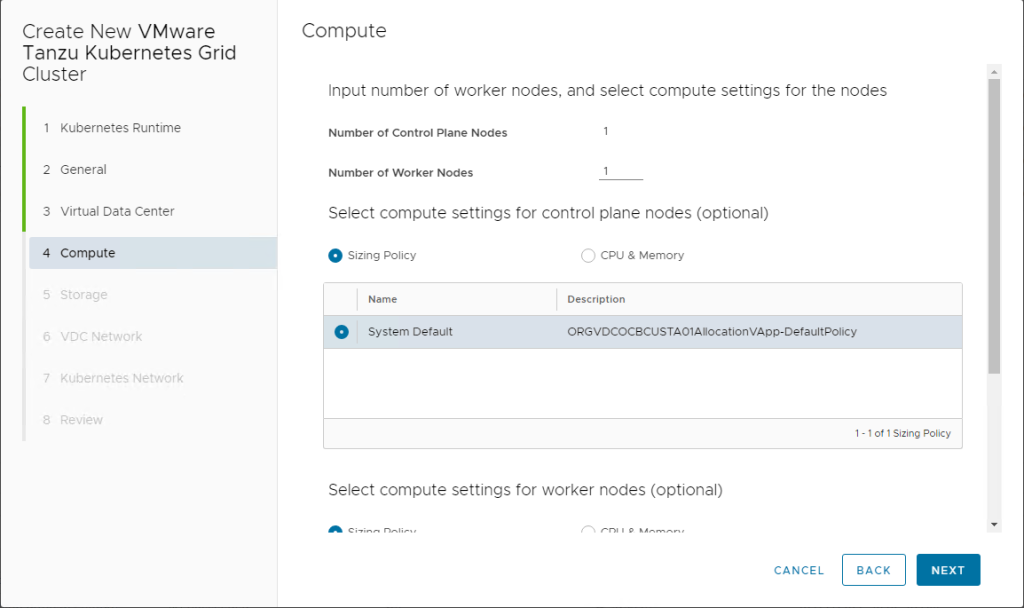Screen dimensions: 1024x608
Task: Click the Description column header
Action: 596,299
